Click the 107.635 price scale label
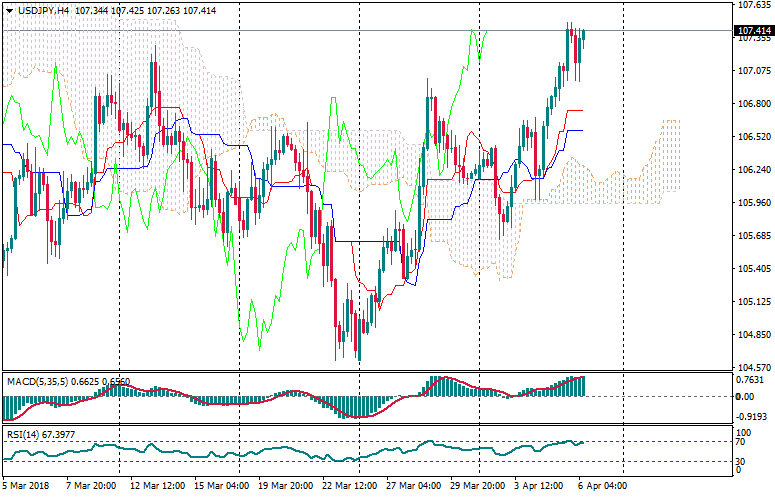 point(753,5)
